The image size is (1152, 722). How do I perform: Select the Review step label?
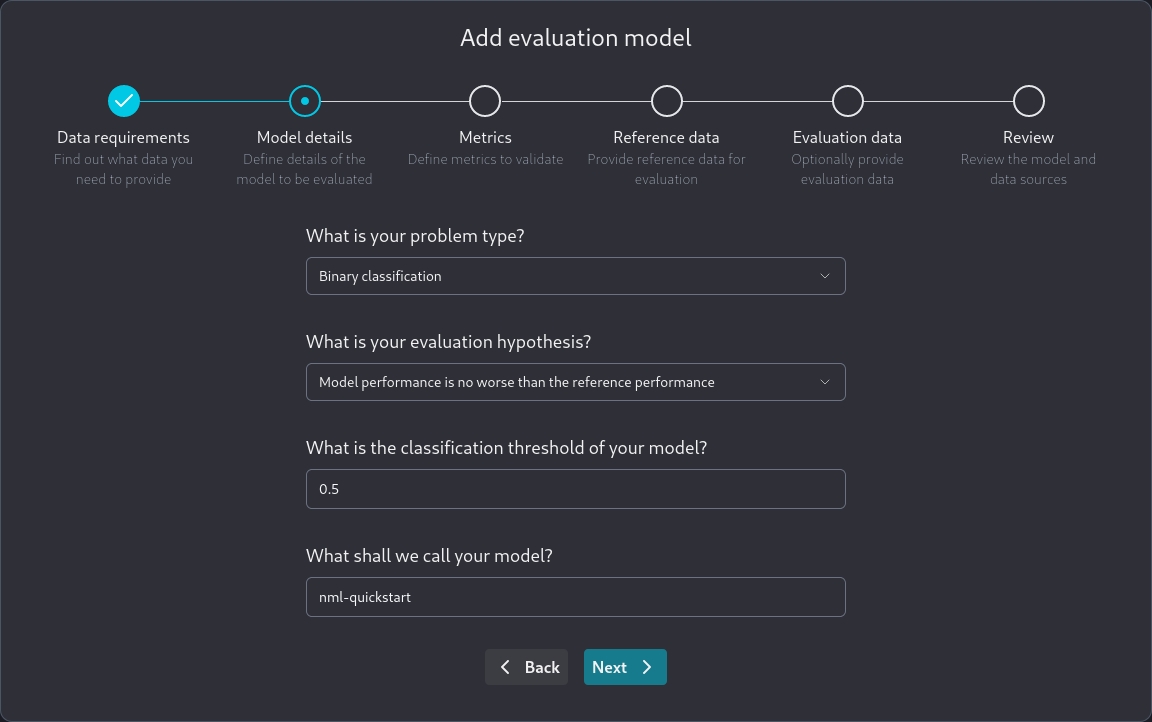[x=1028, y=138]
